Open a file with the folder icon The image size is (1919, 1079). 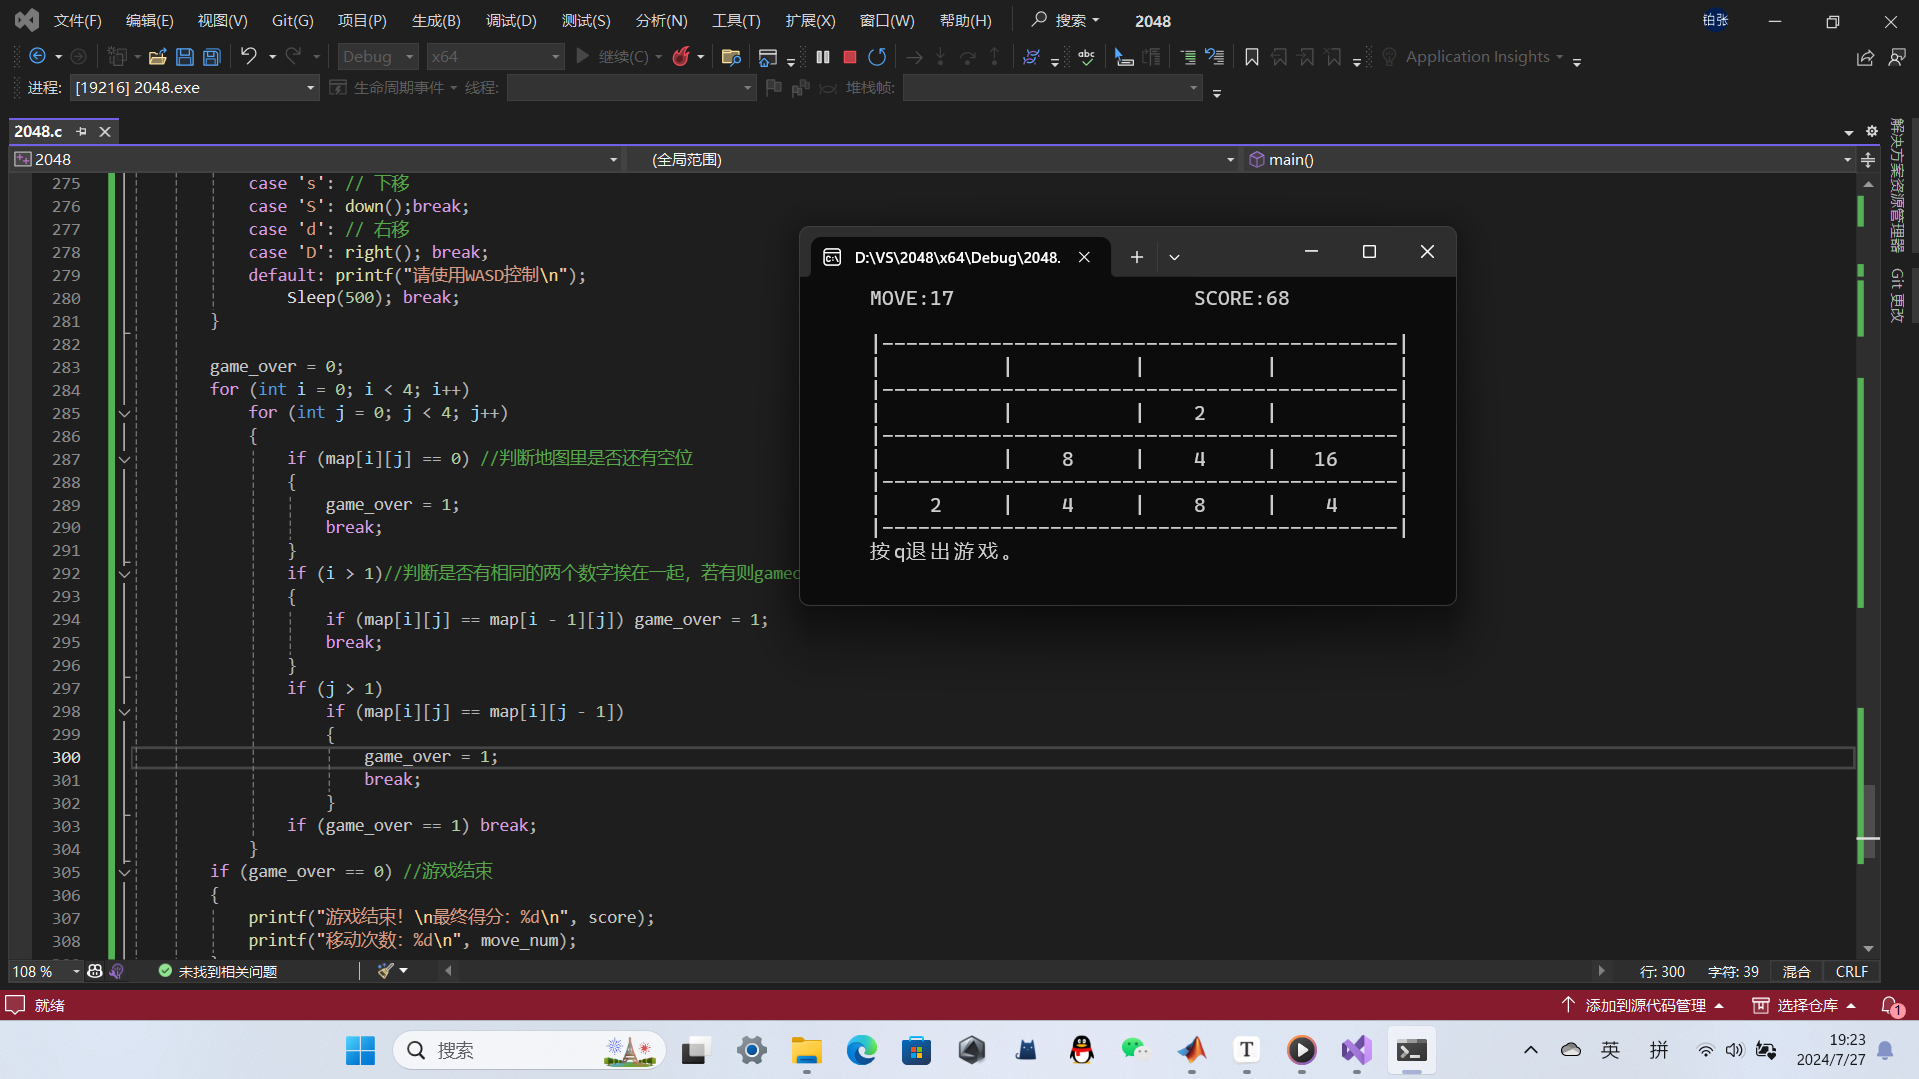pos(158,57)
